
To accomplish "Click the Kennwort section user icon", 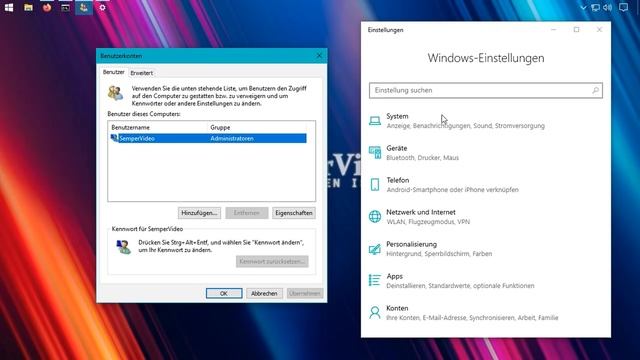I will coord(123,247).
